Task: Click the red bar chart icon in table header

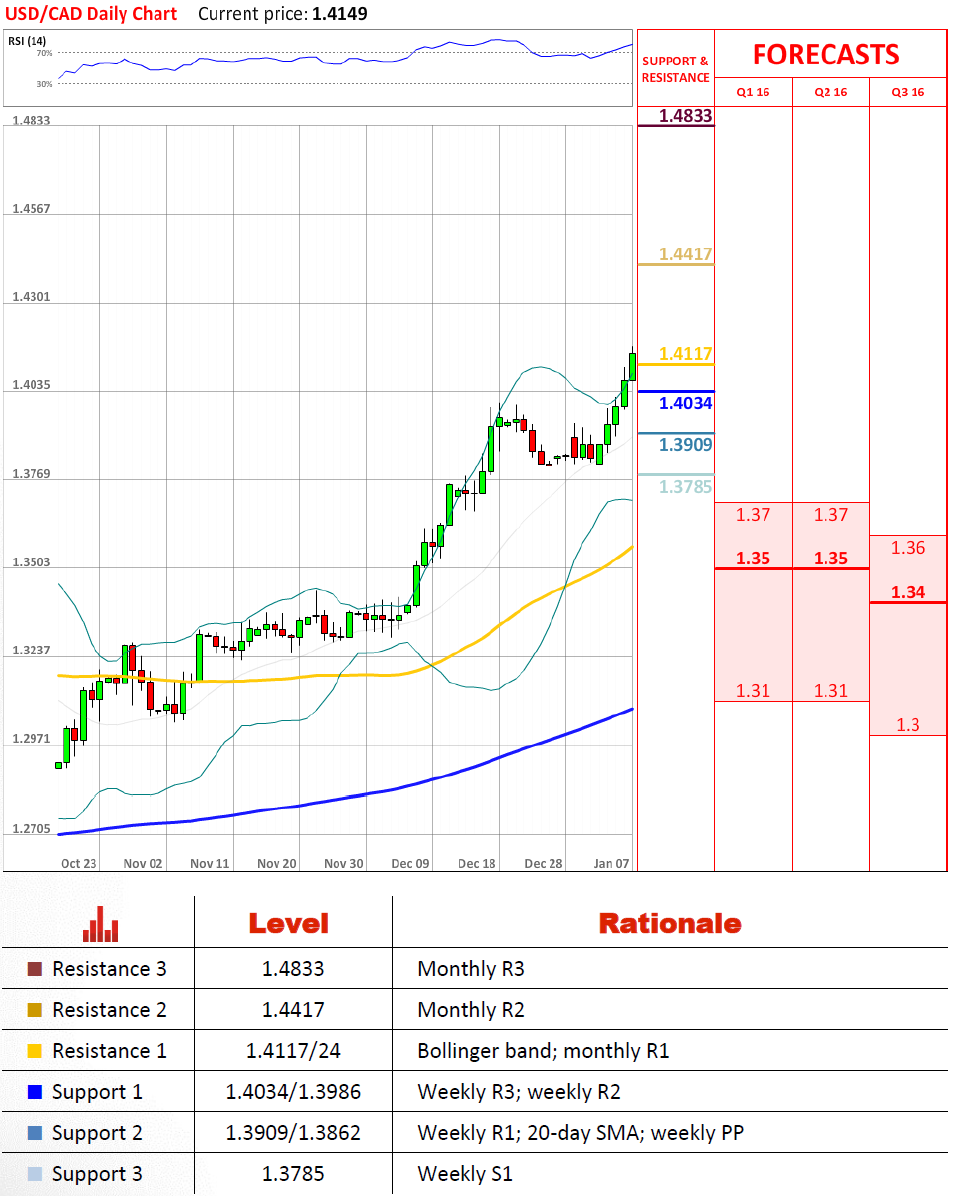Action: point(100,923)
